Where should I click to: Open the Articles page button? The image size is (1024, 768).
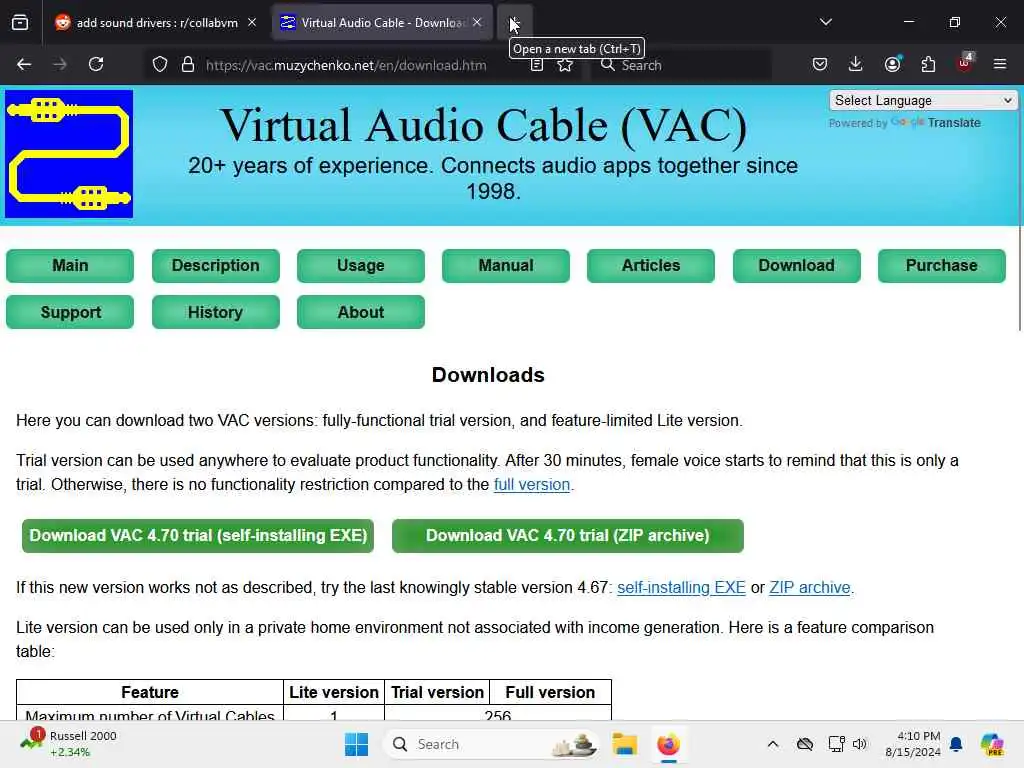tap(650, 266)
